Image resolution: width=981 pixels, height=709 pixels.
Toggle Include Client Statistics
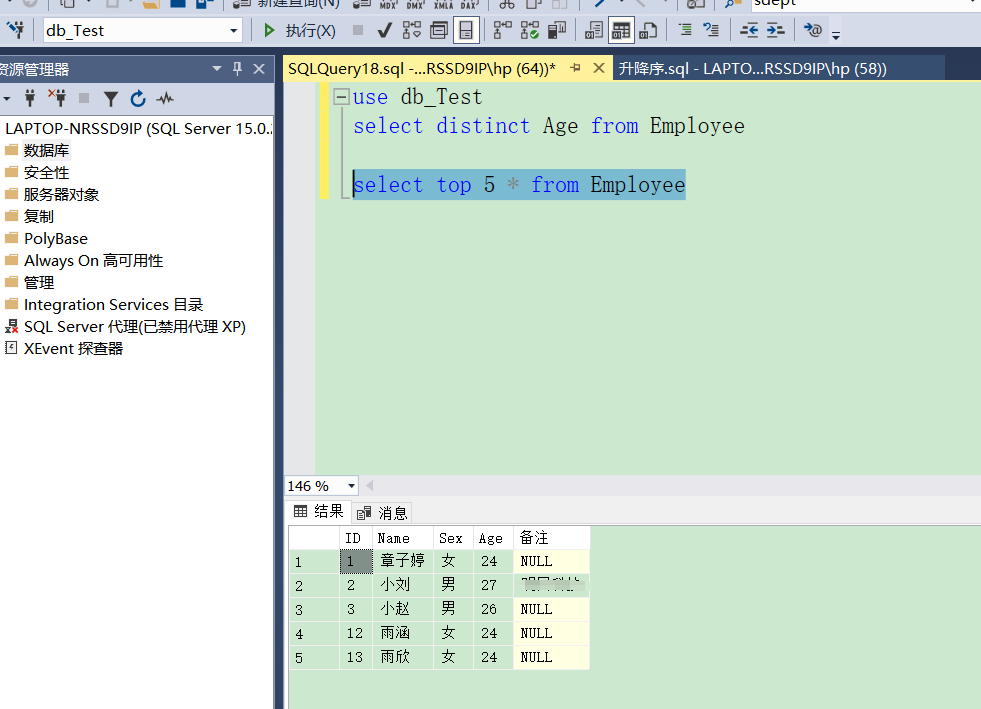pyautogui.click(x=557, y=30)
